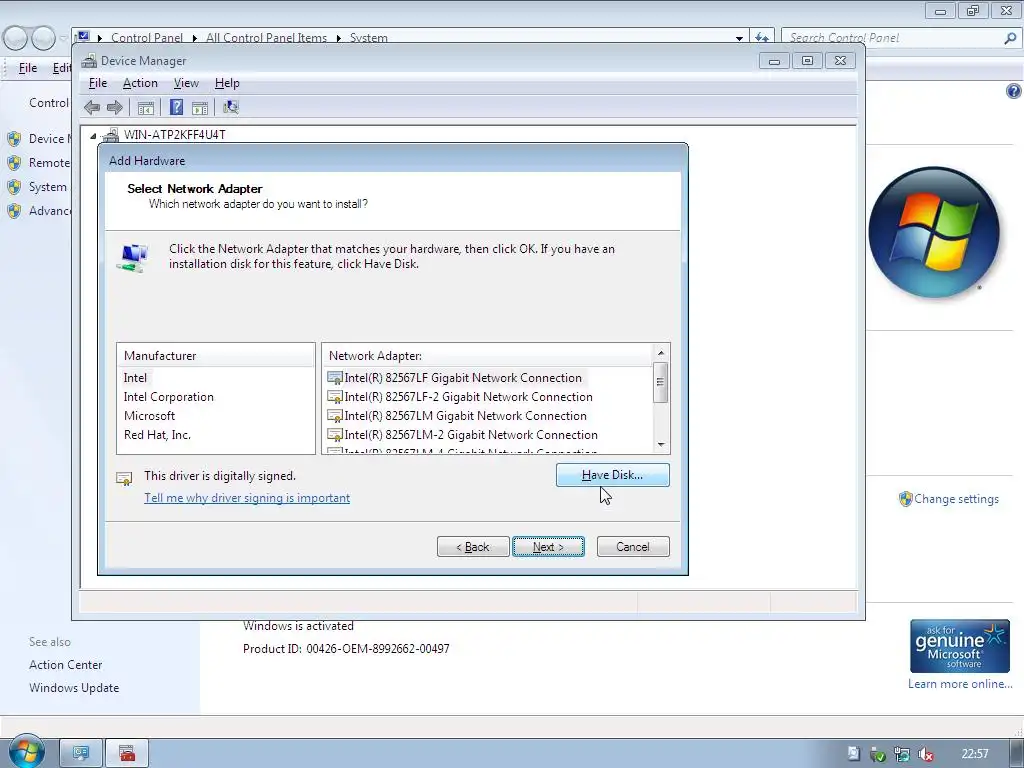Open the Windows Start orb
Image resolution: width=1024 pixels, height=768 pixels.
coord(27,751)
